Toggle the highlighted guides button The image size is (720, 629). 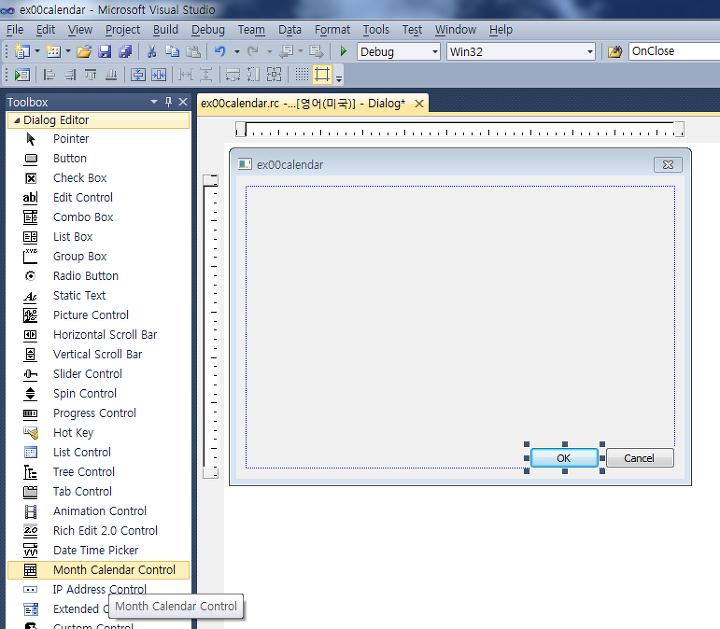coord(322,74)
